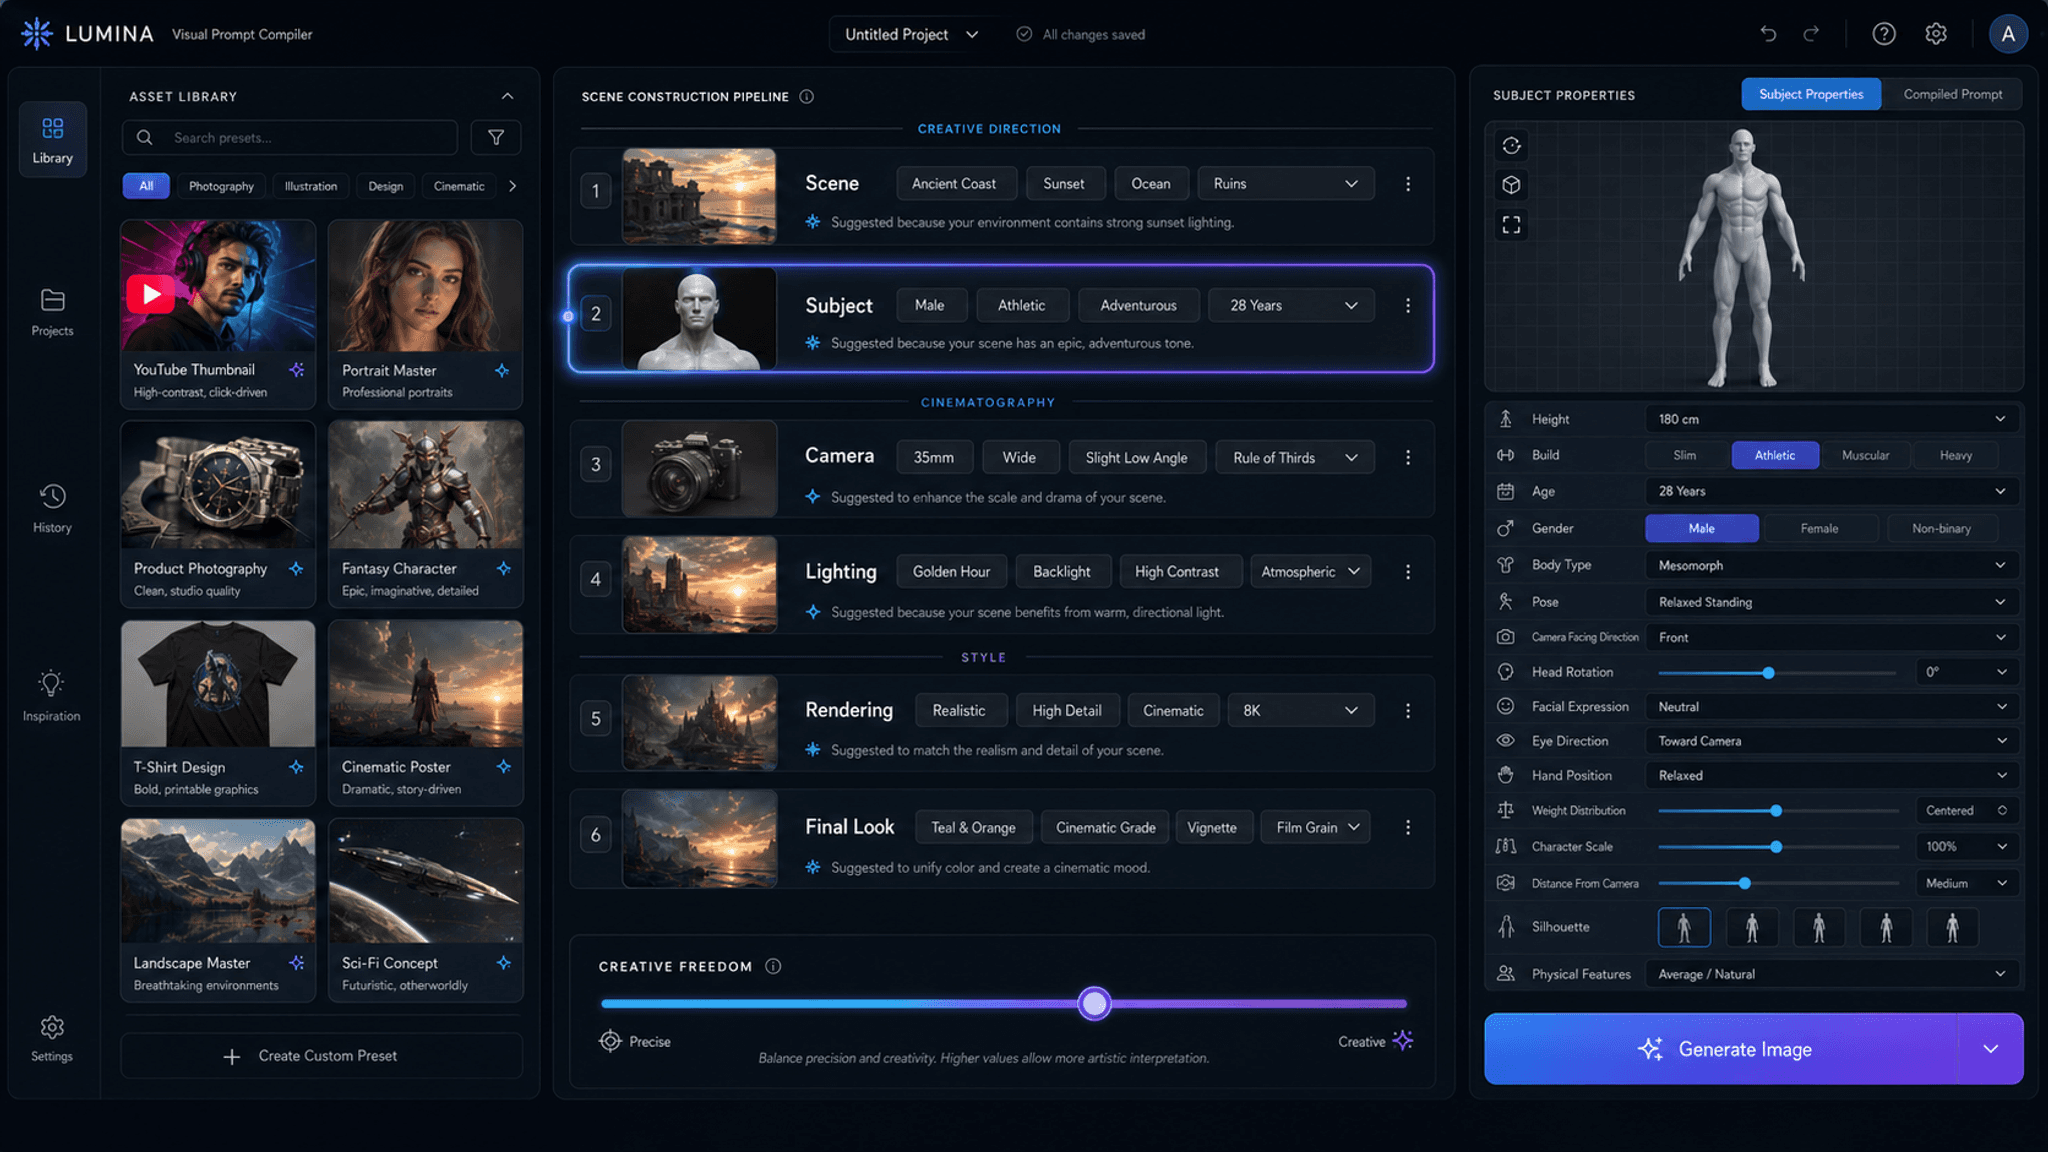
Task: Set Gender to Male
Action: coord(1702,528)
